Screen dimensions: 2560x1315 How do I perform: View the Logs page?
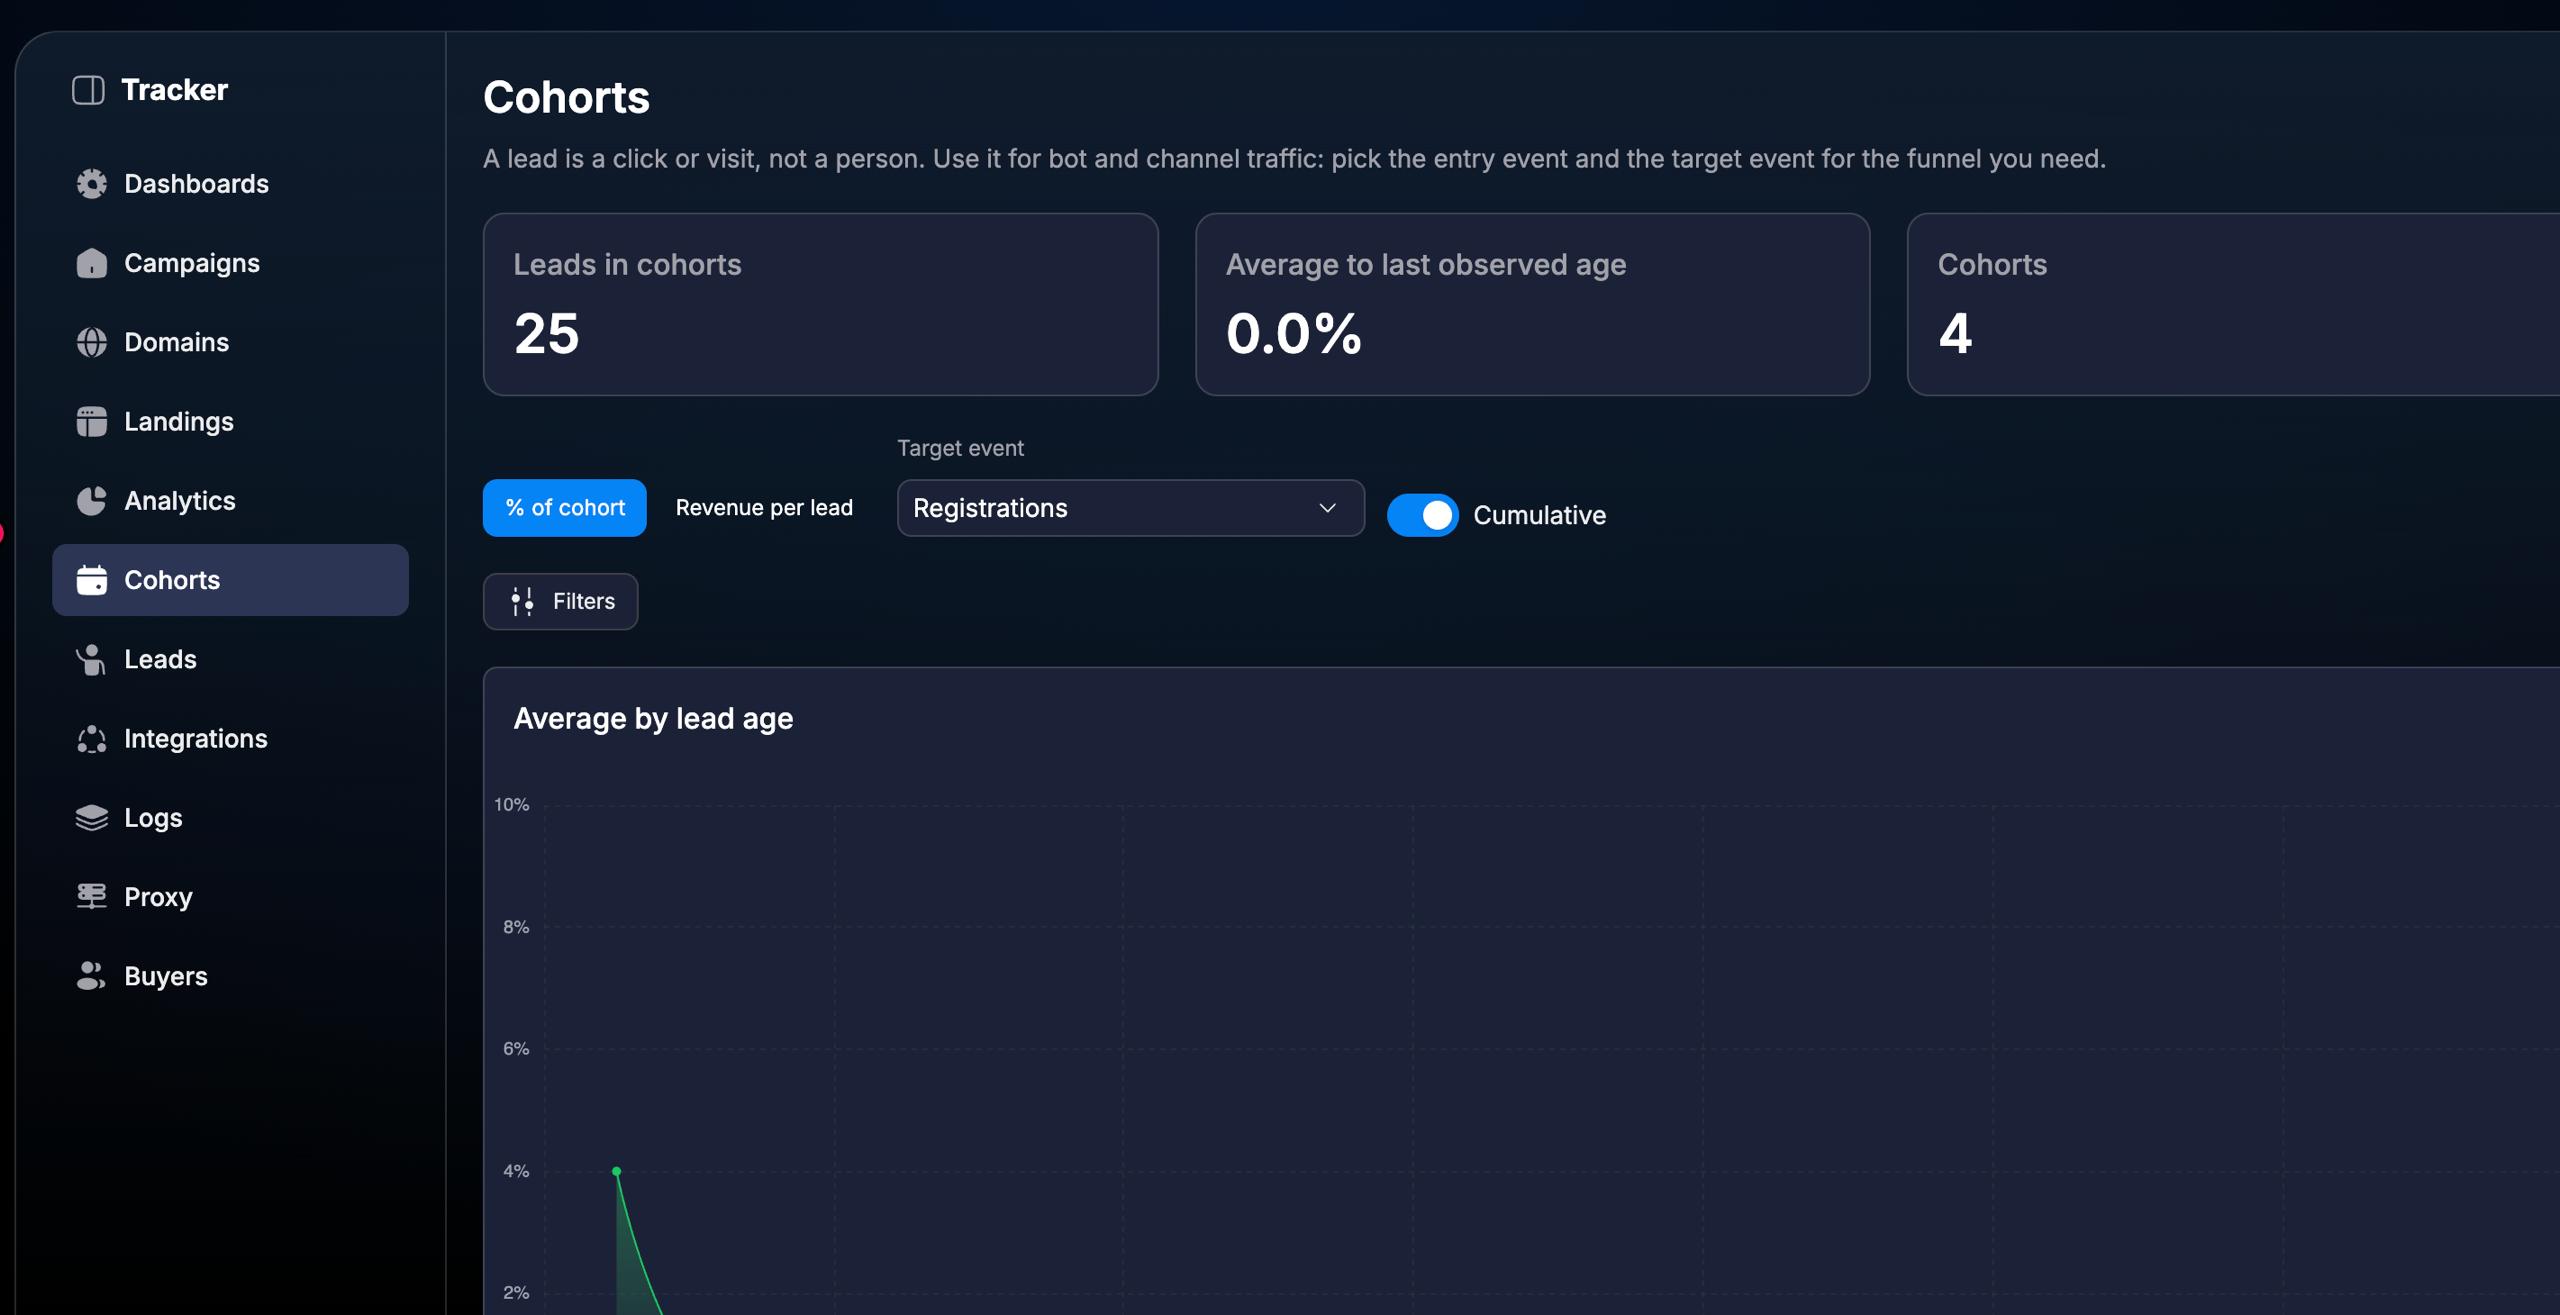click(x=230, y=817)
